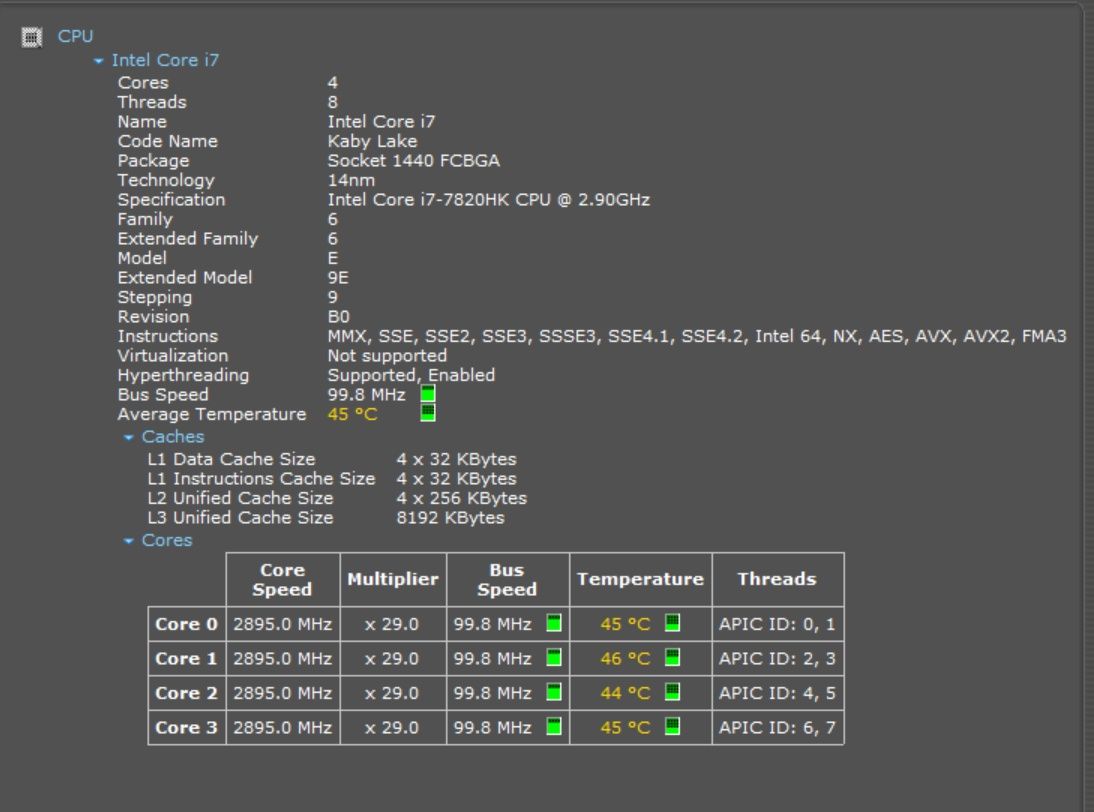Select the Core 1 row header

[x=186, y=659]
